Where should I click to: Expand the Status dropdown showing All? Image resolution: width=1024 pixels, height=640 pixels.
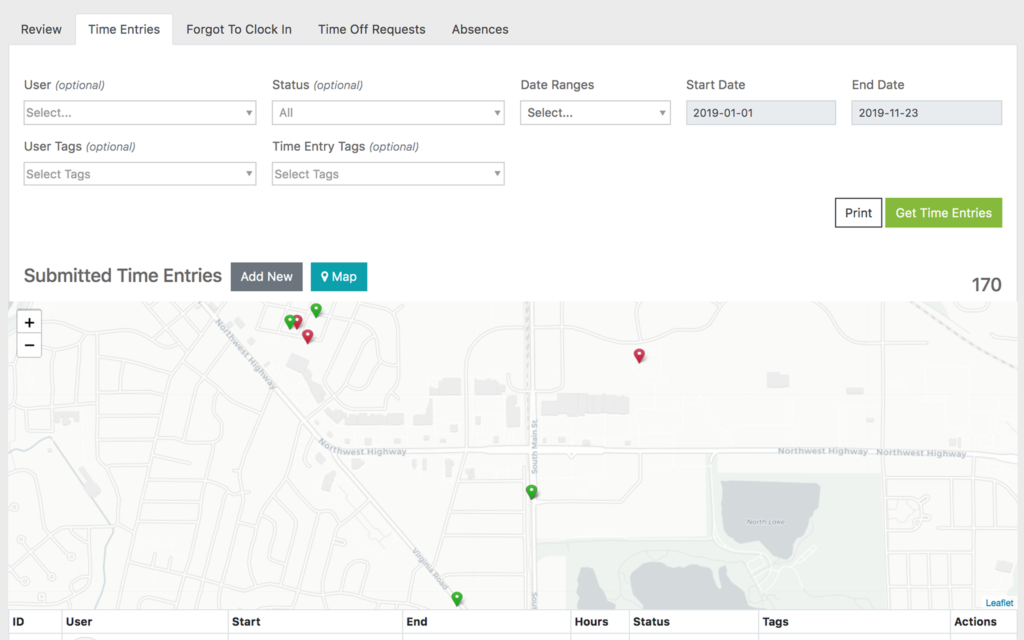[x=388, y=113]
